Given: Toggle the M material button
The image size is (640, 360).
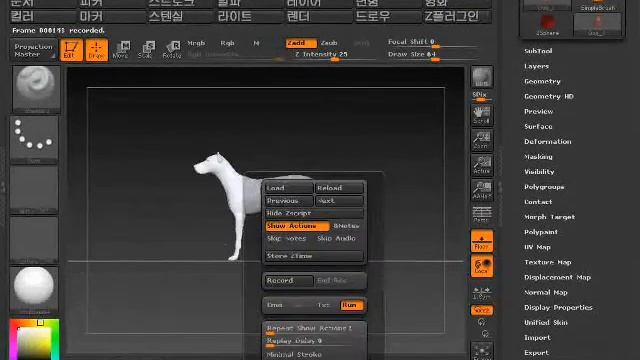Looking at the screenshot, I should click(256, 43).
